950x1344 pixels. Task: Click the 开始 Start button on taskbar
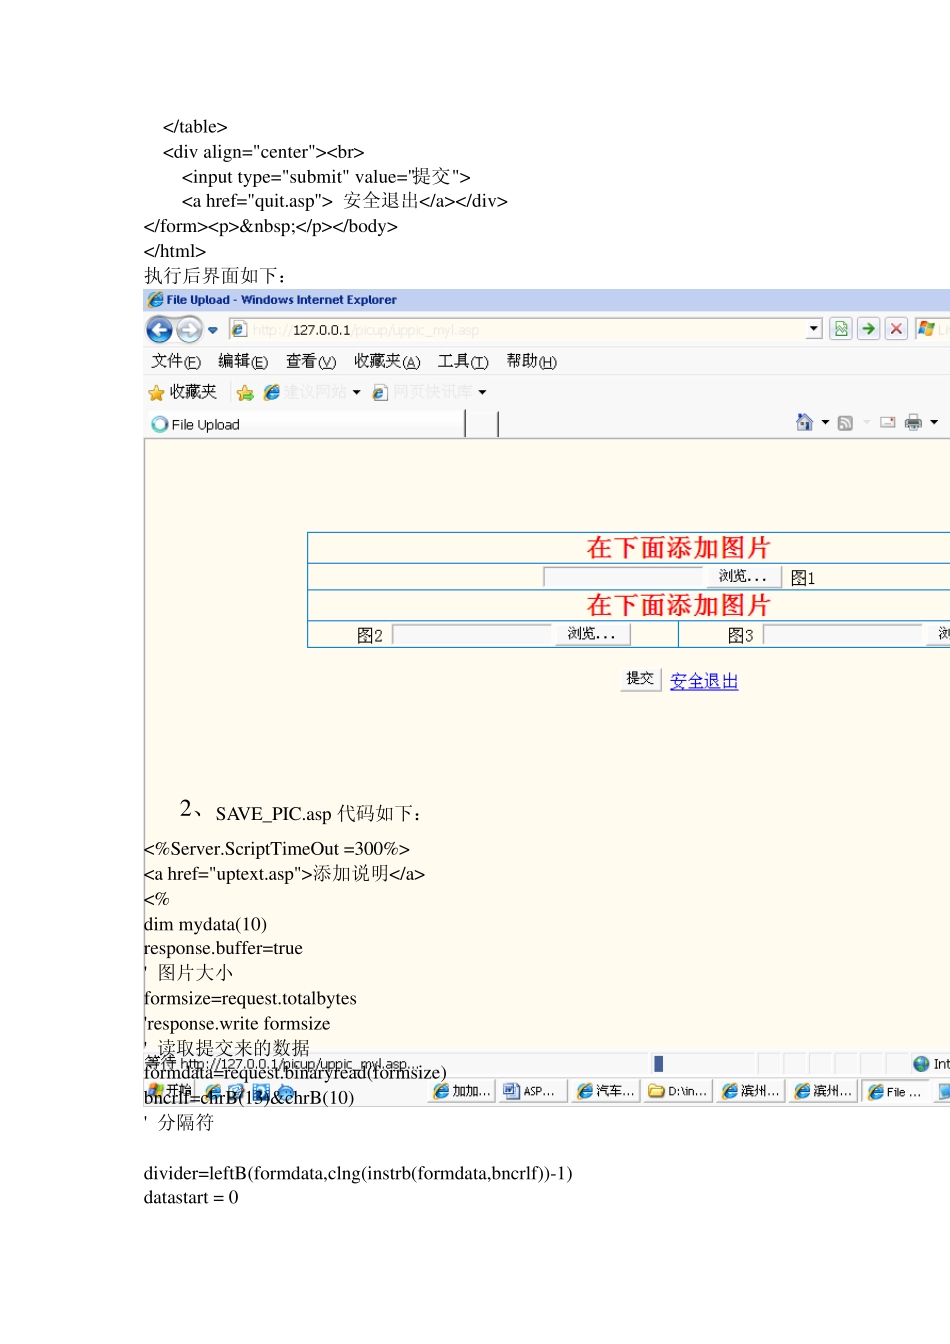click(x=170, y=1091)
